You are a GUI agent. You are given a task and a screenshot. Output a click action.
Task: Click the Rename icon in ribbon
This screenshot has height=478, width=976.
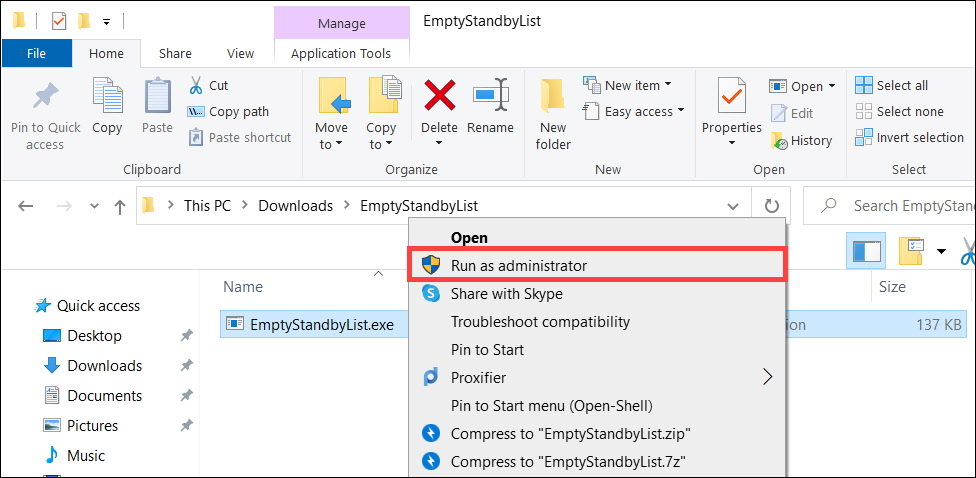tap(490, 98)
